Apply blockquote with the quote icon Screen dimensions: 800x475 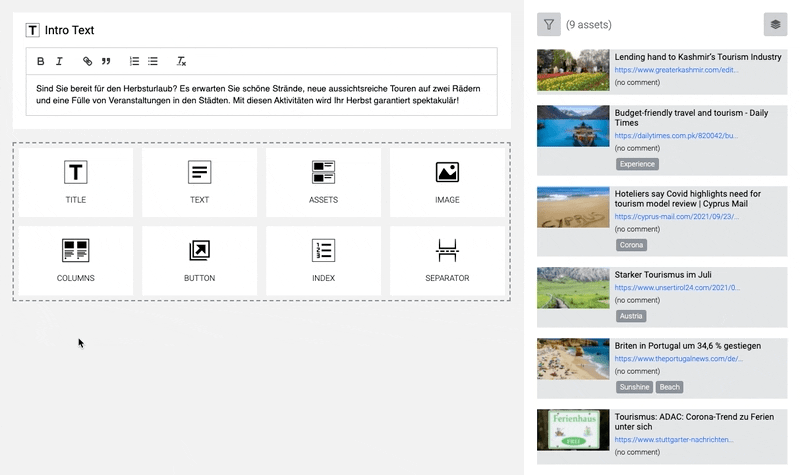pos(106,61)
